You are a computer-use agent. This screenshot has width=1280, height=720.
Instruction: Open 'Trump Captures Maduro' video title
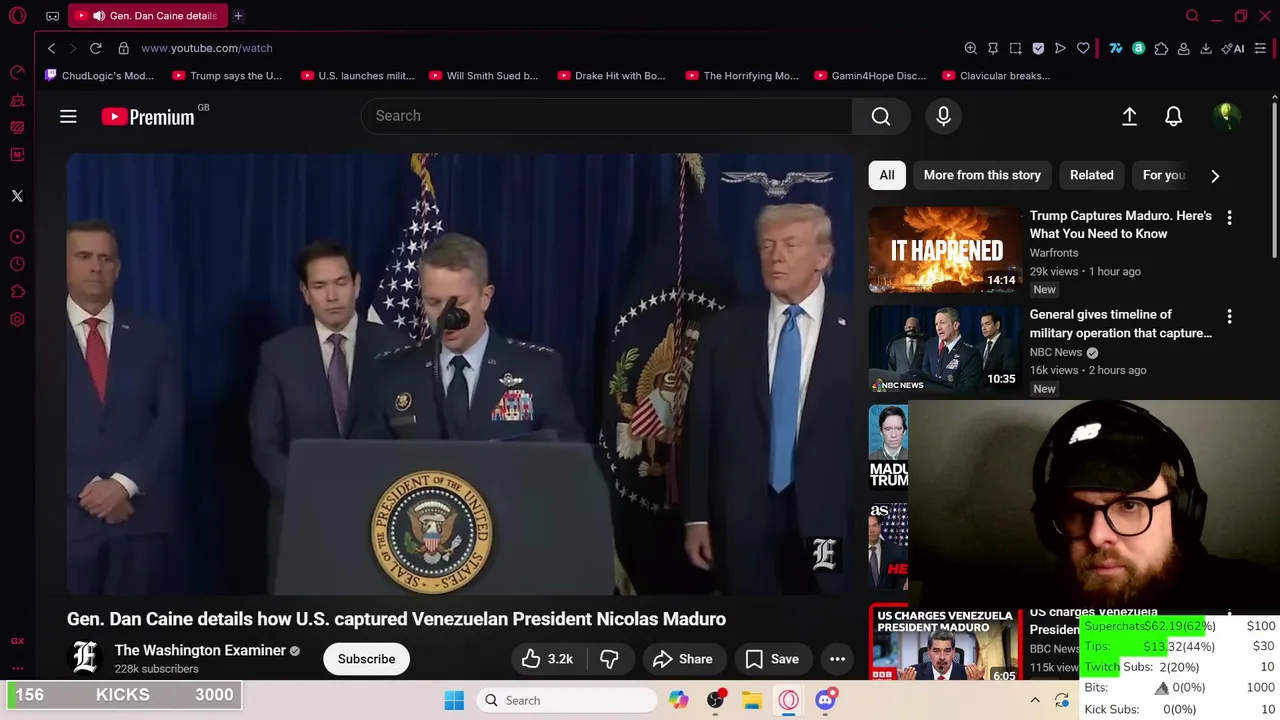tap(1120, 225)
